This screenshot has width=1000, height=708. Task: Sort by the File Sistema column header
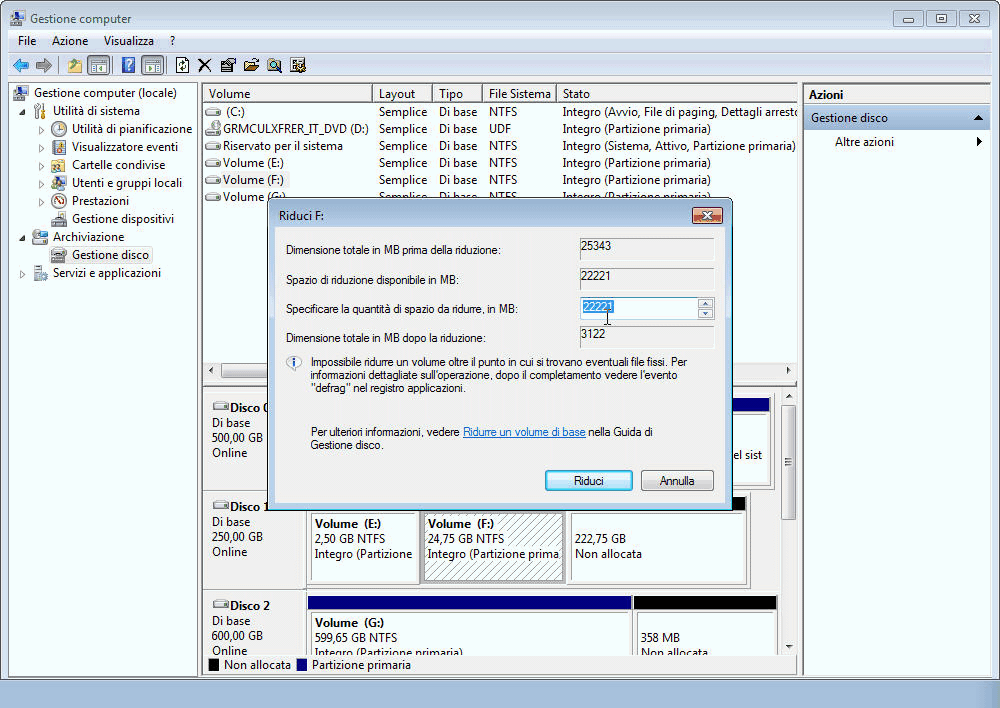[x=519, y=94]
